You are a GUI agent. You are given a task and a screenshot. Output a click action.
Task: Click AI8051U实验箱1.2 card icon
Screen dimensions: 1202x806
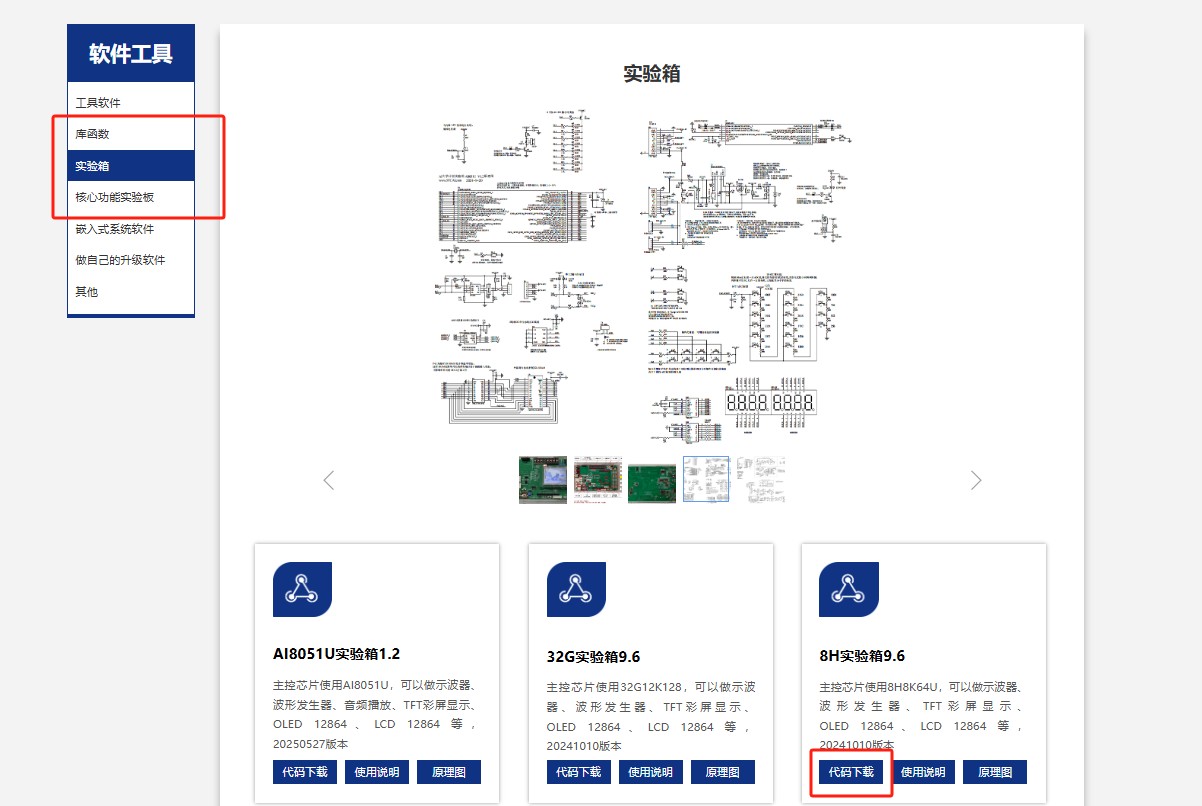[302, 589]
